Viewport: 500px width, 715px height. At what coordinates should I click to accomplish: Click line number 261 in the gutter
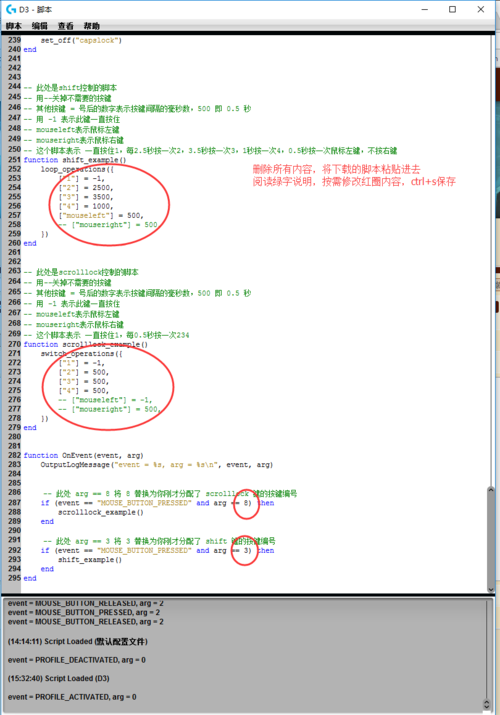(15, 252)
